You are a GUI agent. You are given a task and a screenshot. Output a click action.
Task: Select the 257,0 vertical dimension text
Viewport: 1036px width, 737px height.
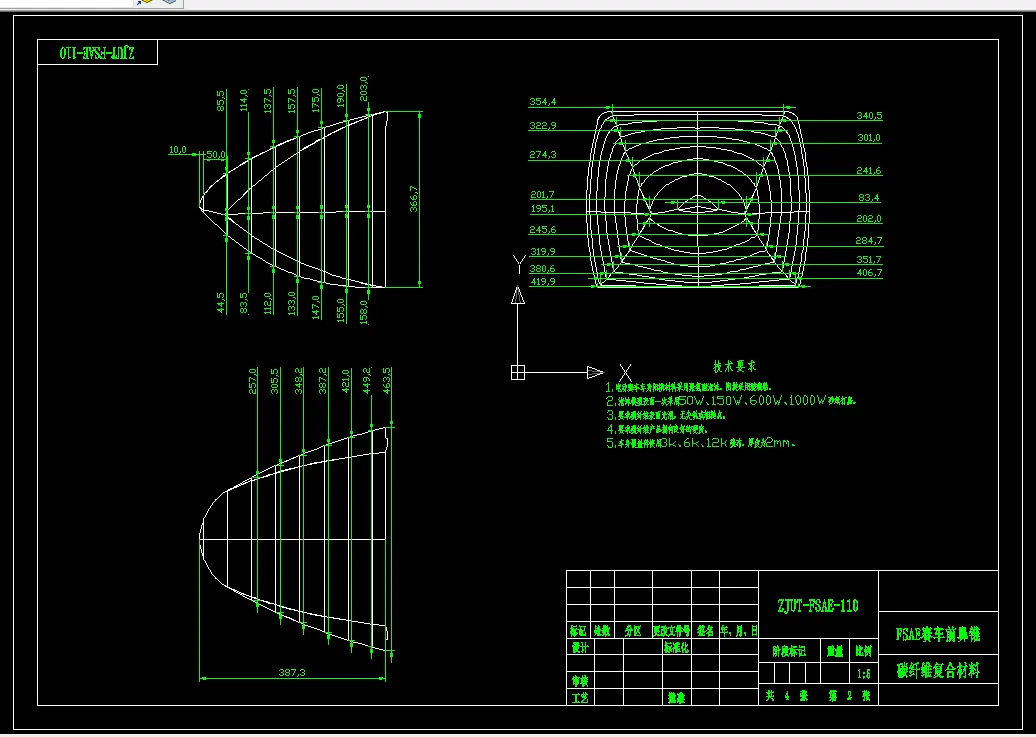[252, 381]
